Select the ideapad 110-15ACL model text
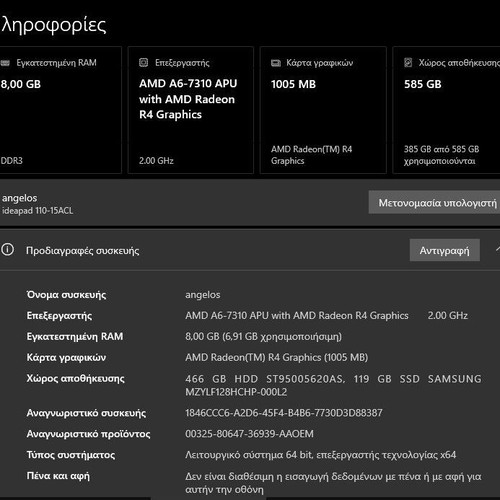500x500 pixels. pos(37,211)
